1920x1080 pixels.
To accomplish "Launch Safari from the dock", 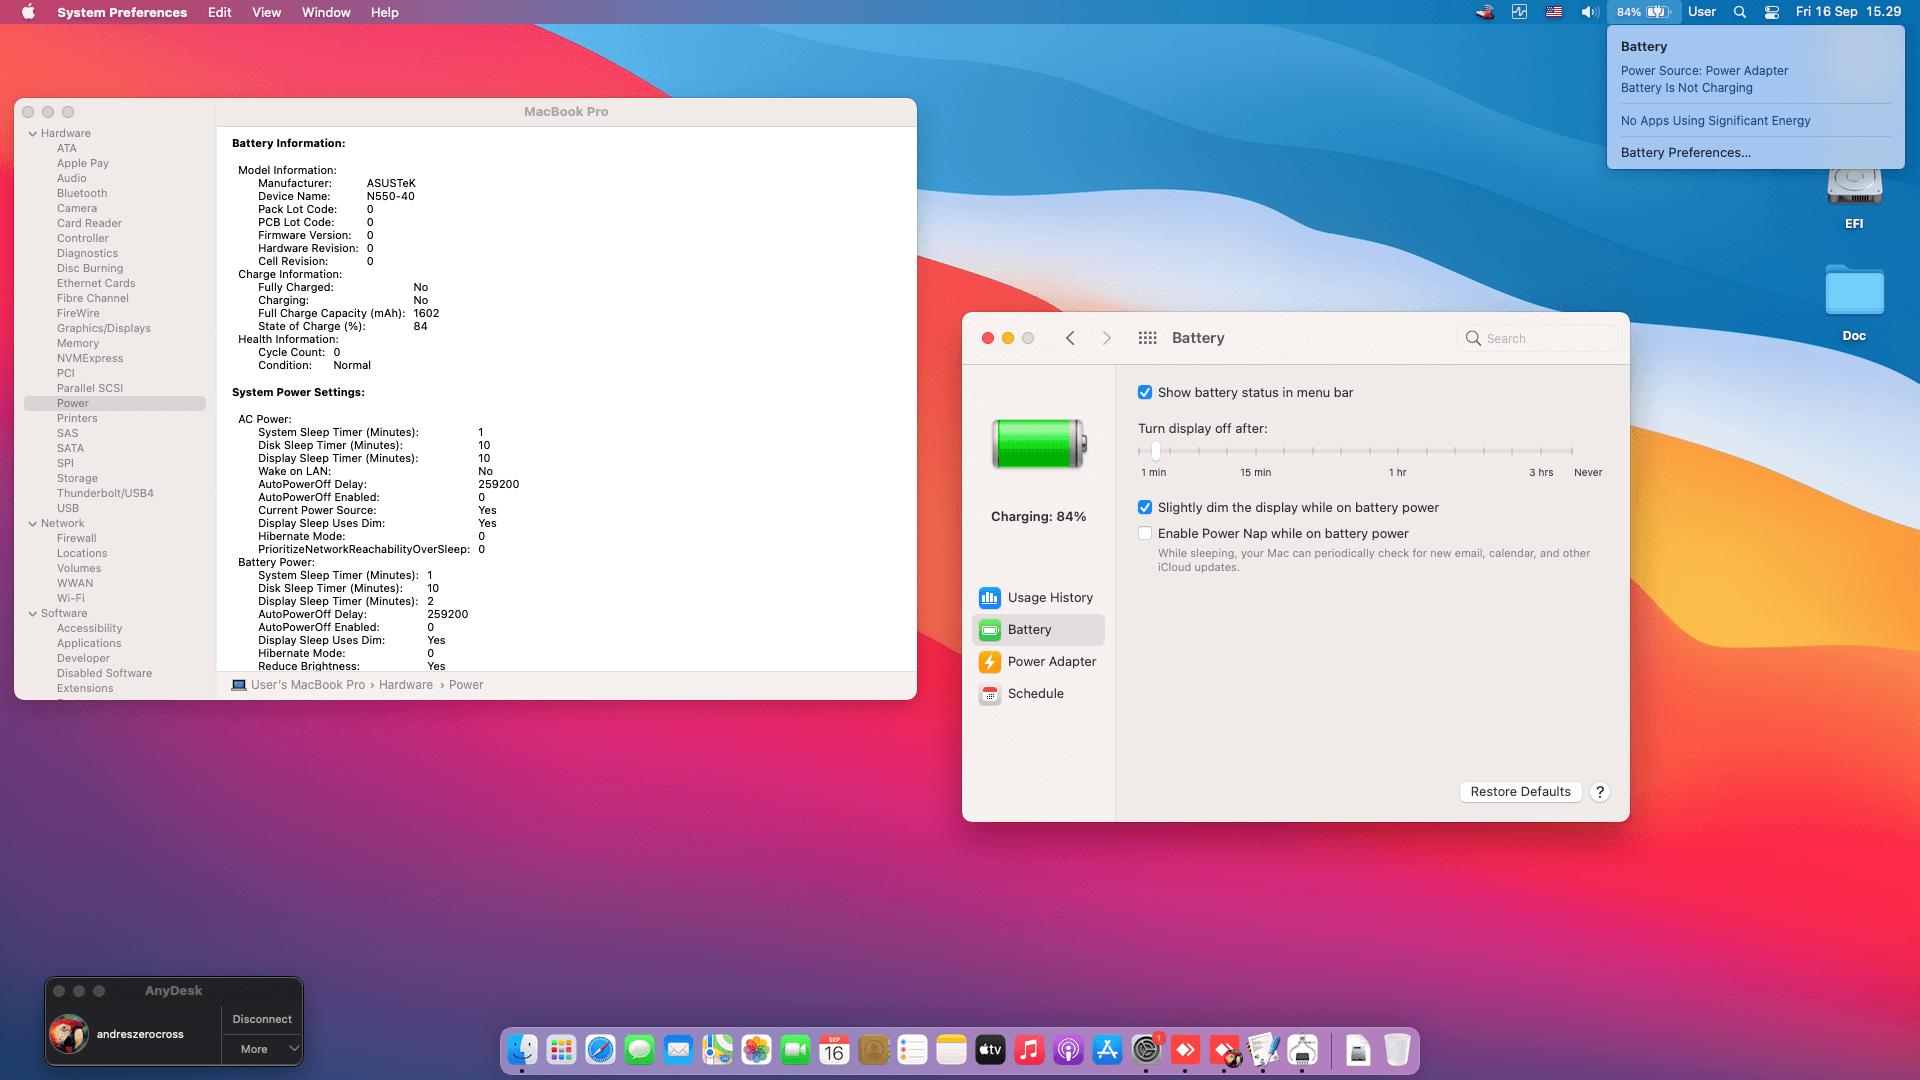I will point(600,1050).
